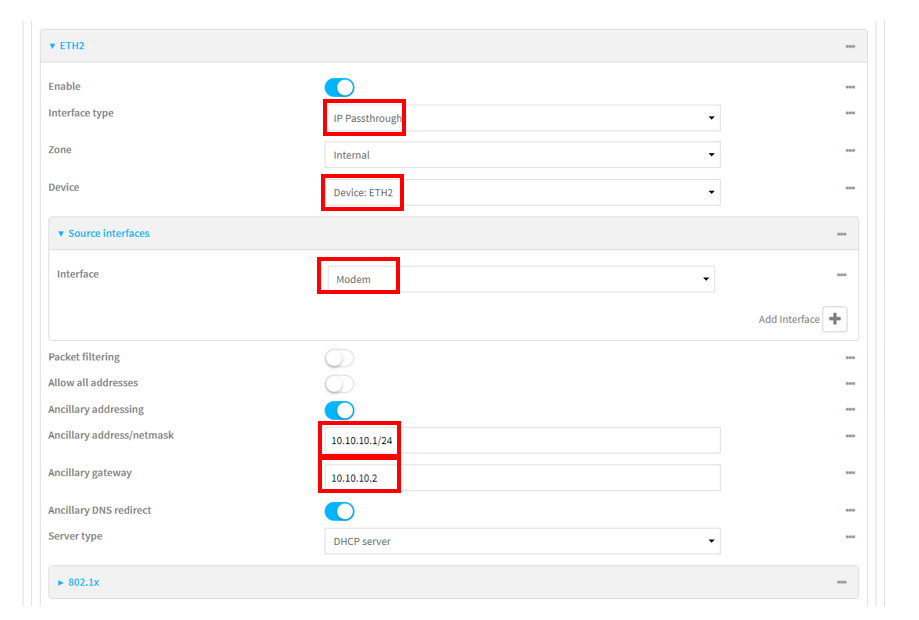The image size is (919, 620).
Task: Click the ellipsis icon beside Enable row
Action: pos(849,87)
